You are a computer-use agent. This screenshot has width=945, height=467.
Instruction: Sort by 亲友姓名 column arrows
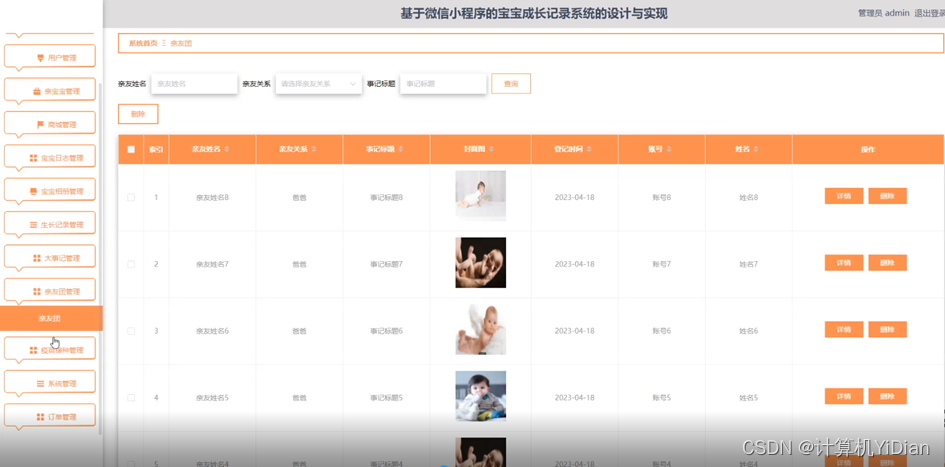pos(227,149)
